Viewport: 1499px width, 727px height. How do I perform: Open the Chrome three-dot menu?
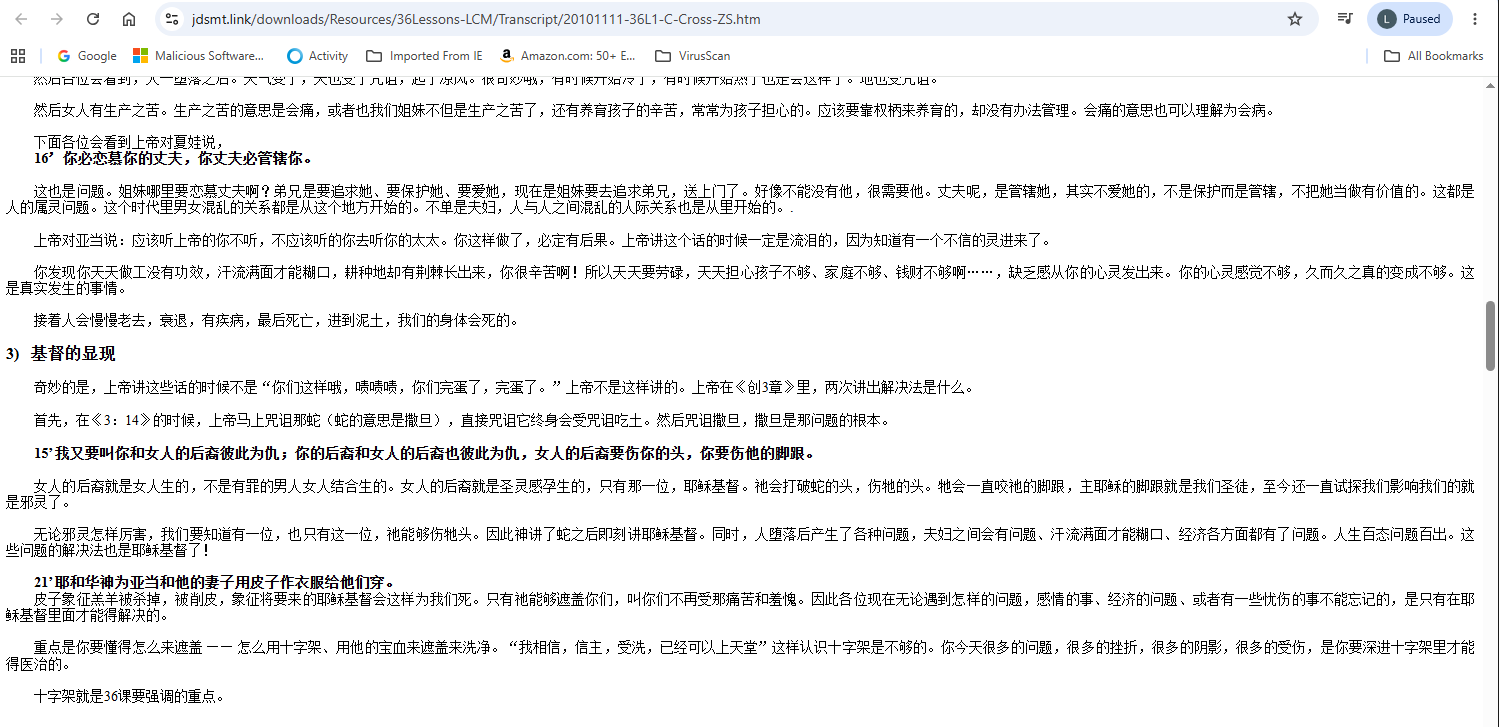point(1475,19)
